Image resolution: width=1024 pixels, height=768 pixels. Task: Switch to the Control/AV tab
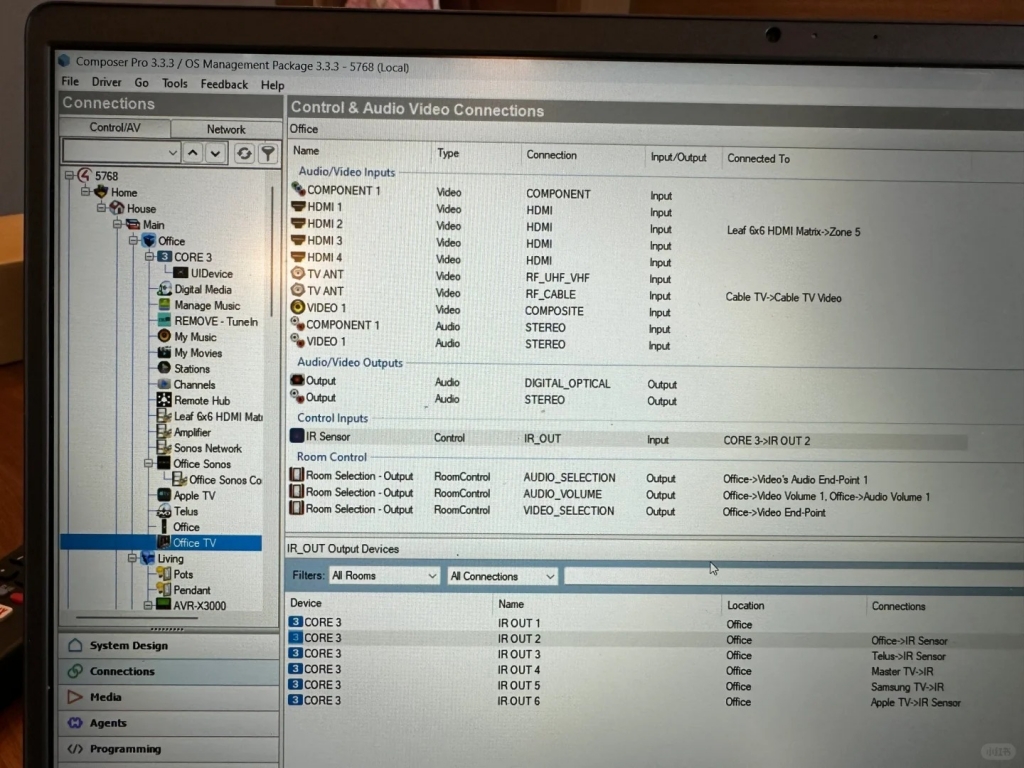coord(115,127)
